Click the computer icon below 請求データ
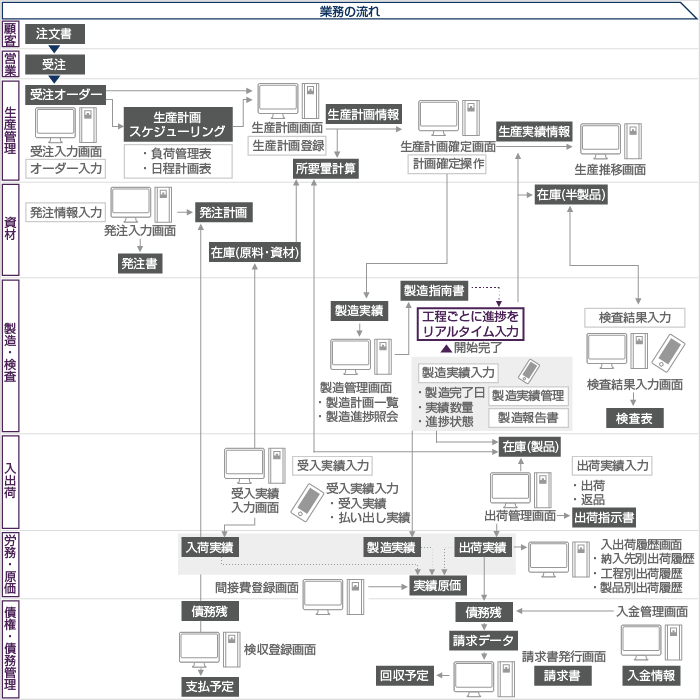Image resolution: width=700 pixels, height=700 pixels. [x=484, y=679]
